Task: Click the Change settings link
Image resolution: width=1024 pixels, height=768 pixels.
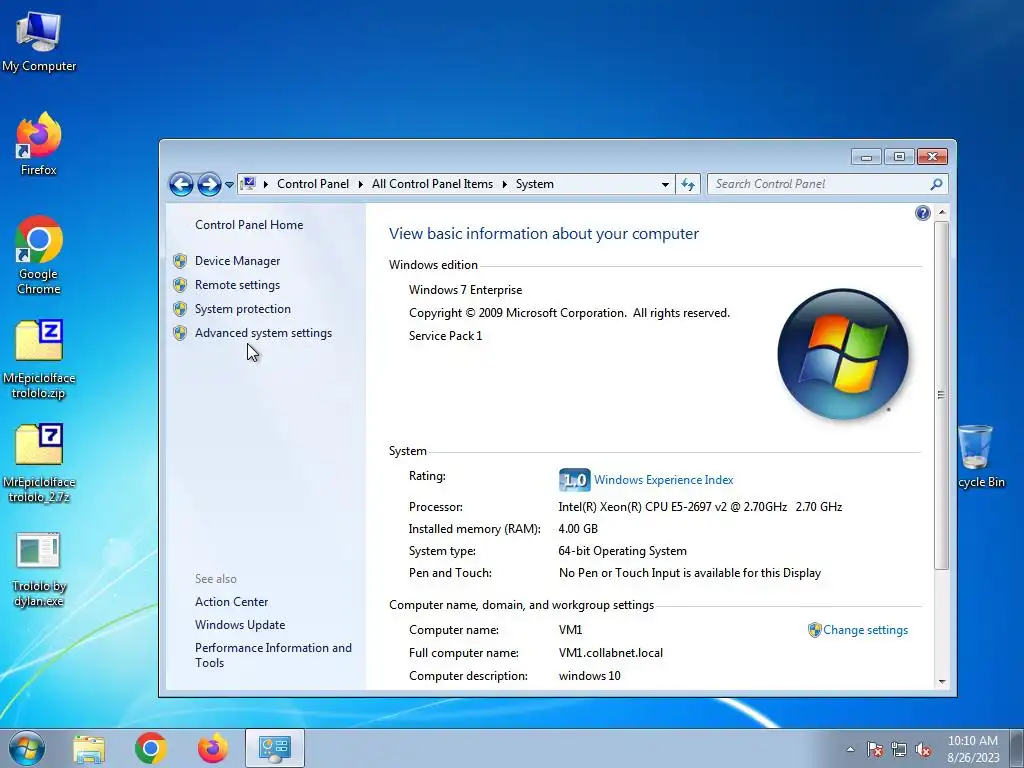Action: coord(865,630)
